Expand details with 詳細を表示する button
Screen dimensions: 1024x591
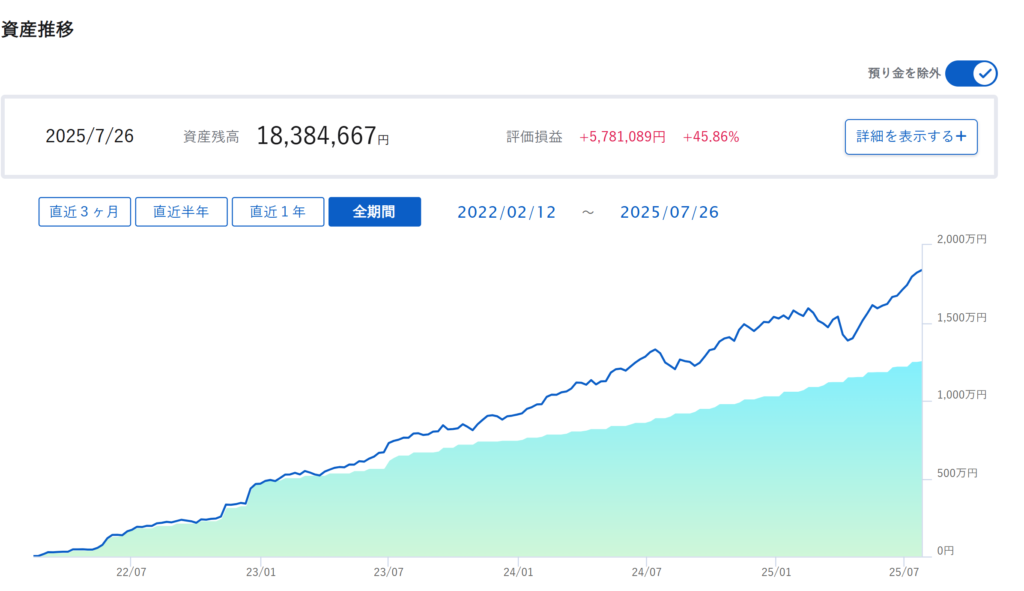point(911,136)
